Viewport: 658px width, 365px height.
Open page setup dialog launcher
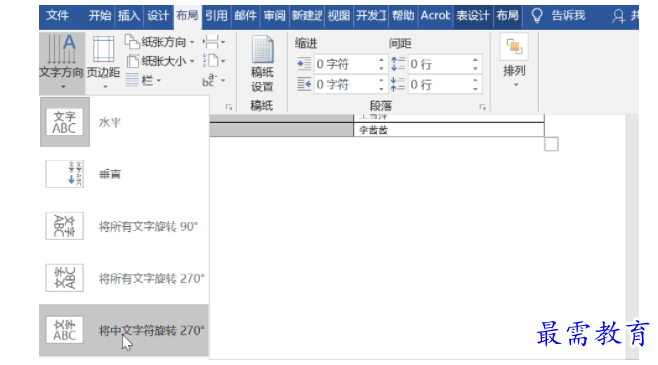tap(229, 107)
